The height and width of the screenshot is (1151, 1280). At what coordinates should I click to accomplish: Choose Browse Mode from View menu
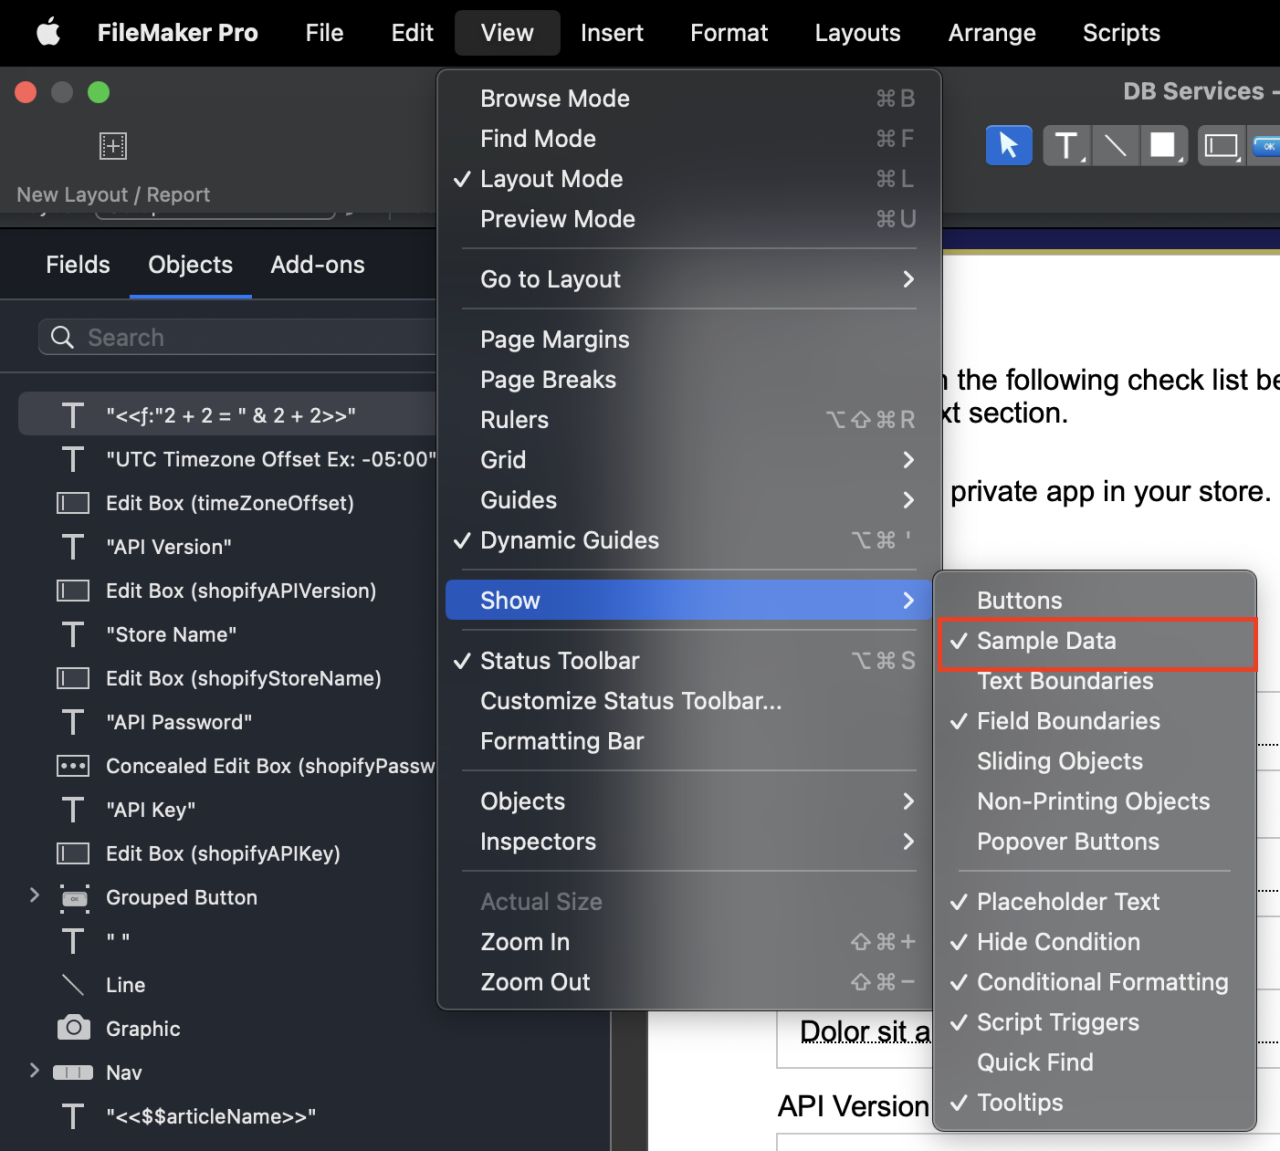point(689,98)
